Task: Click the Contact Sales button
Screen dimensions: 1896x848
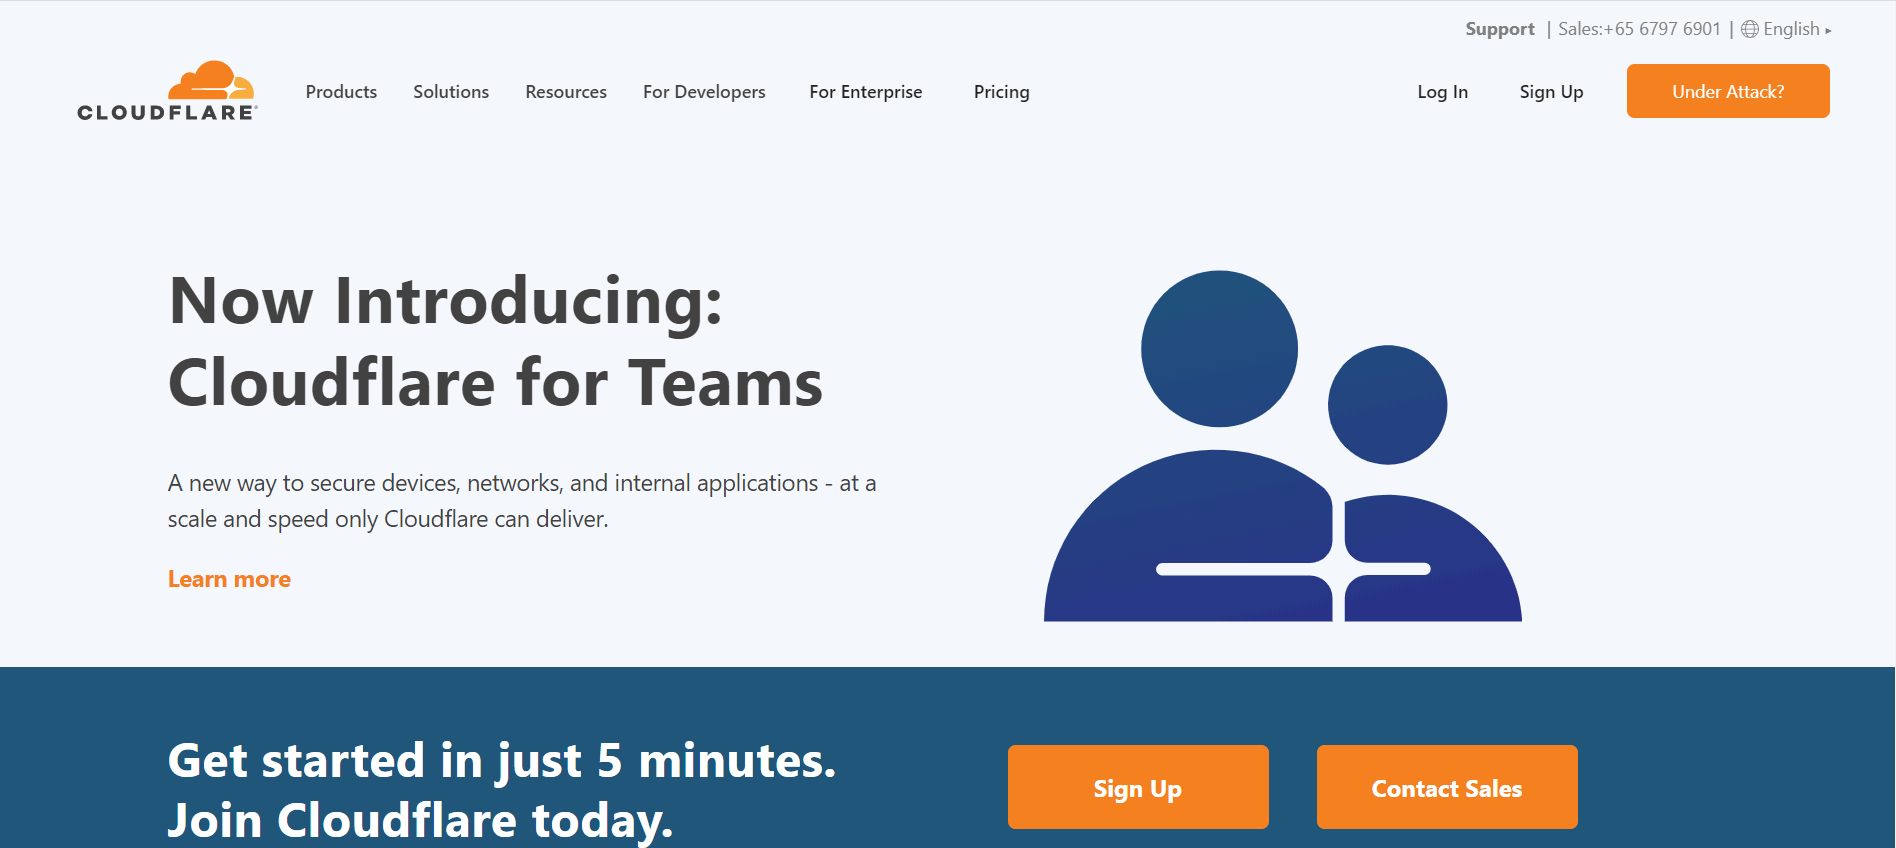Action: point(1447,787)
